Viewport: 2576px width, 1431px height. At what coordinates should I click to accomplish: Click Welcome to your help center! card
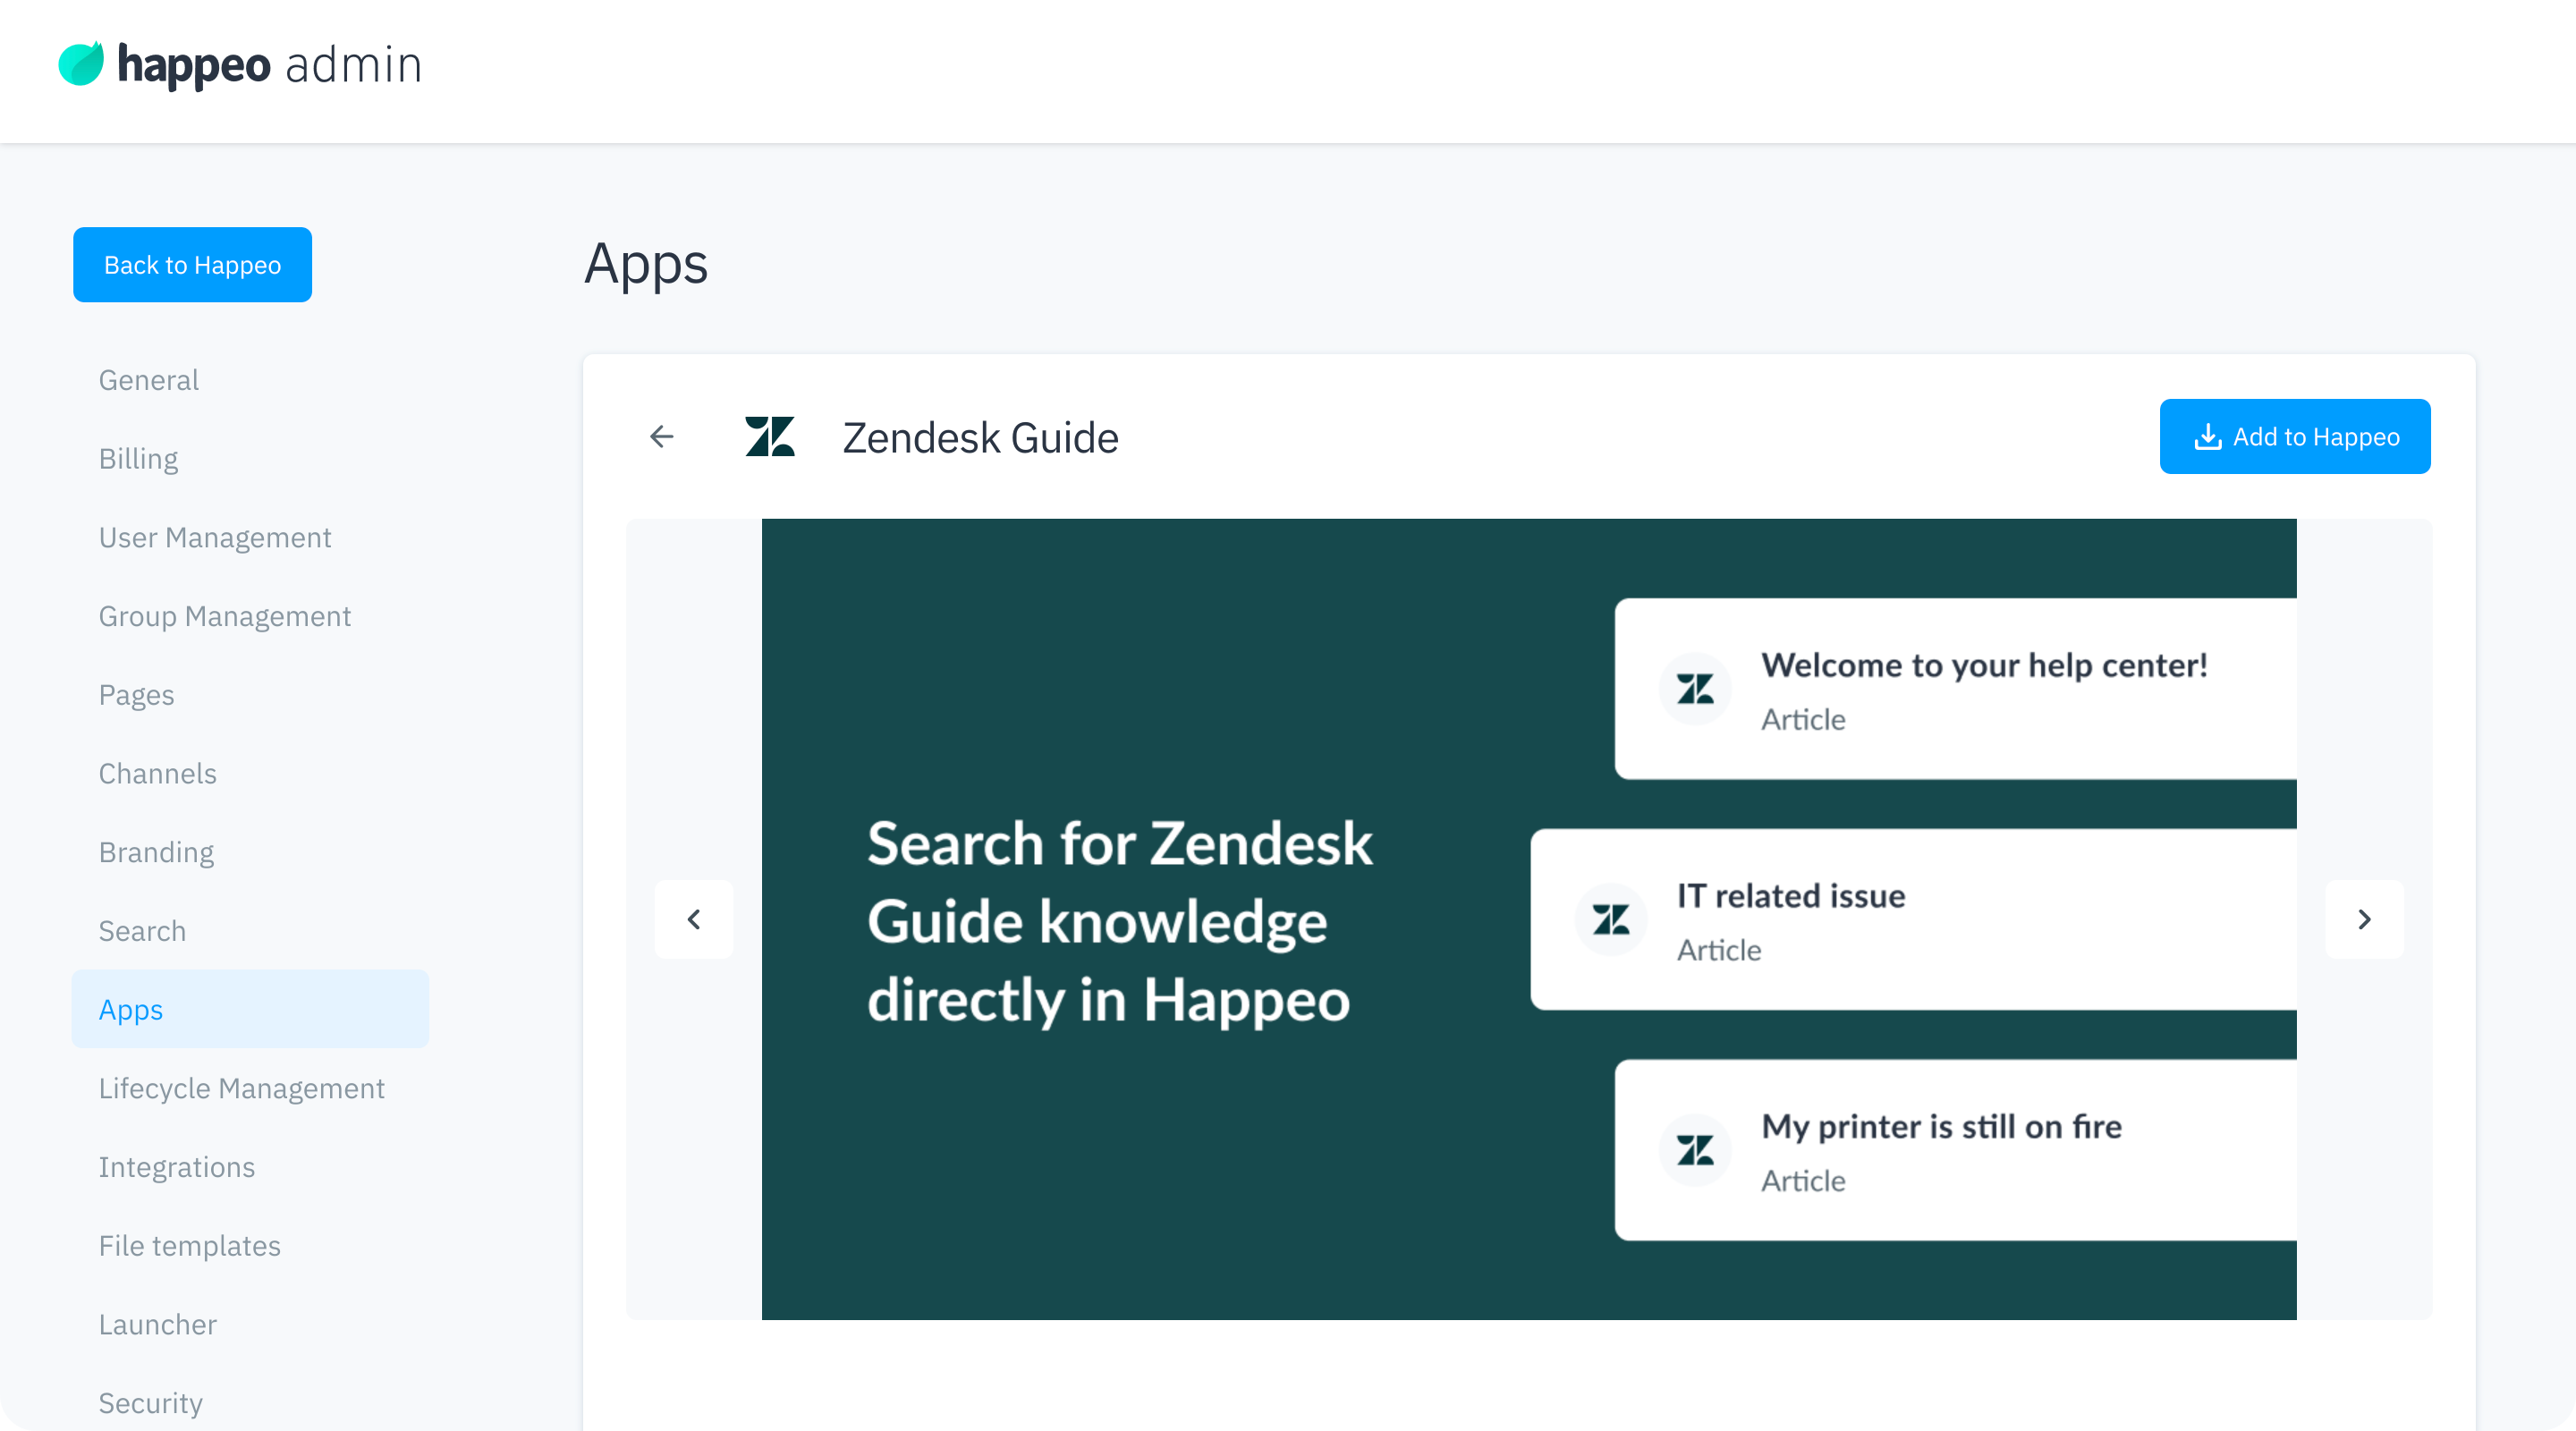[x=1955, y=689]
